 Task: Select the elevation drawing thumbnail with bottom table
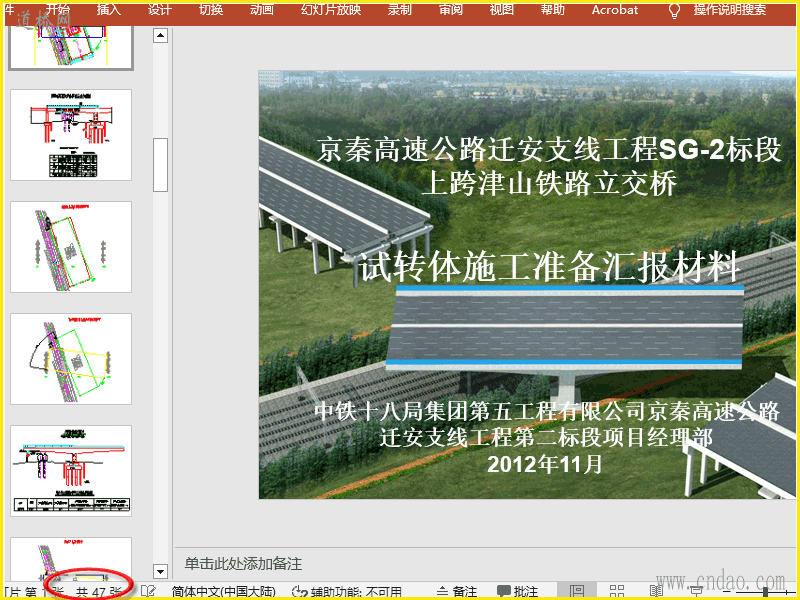71,471
